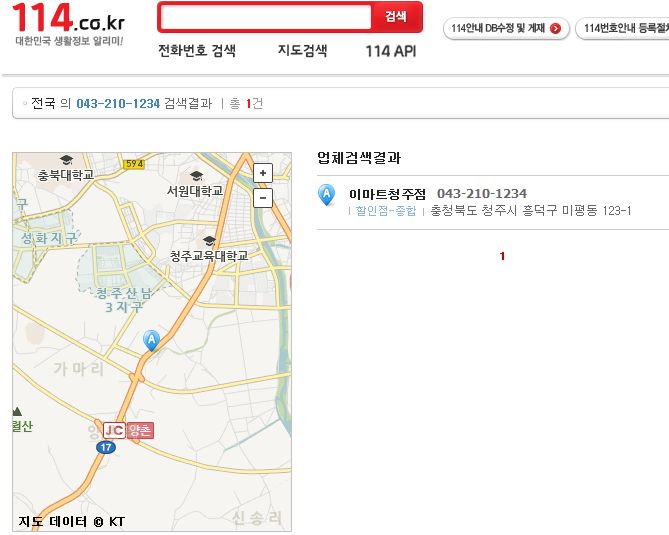Open 114안내 DB수정 및 게재 button
This screenshot has width=669, height=535.
506,28
